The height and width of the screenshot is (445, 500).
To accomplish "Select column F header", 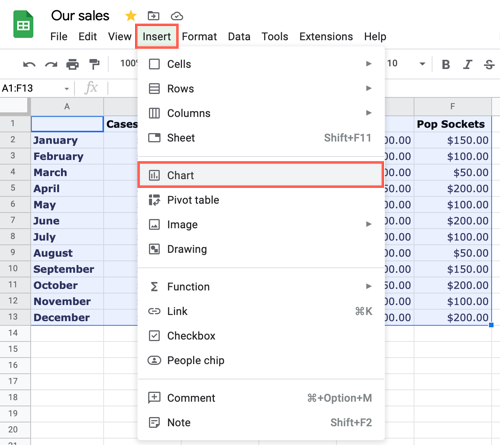I will (x=452, y=106).
